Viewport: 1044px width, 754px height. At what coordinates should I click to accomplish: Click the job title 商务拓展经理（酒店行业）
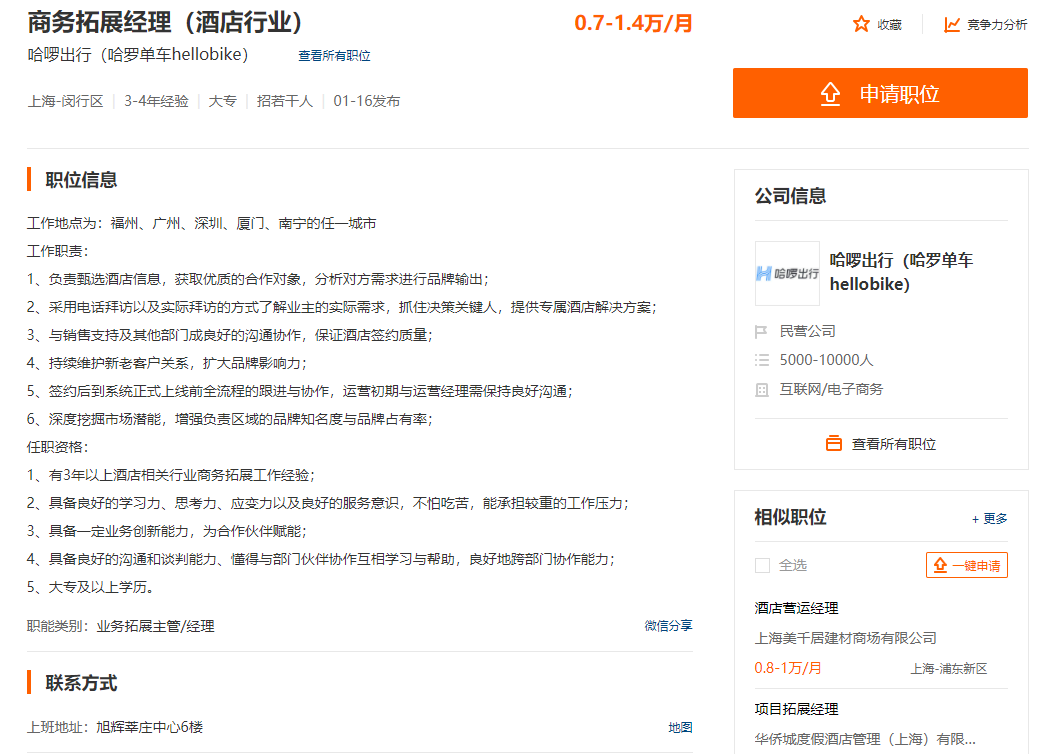click(x=165, y=23)
